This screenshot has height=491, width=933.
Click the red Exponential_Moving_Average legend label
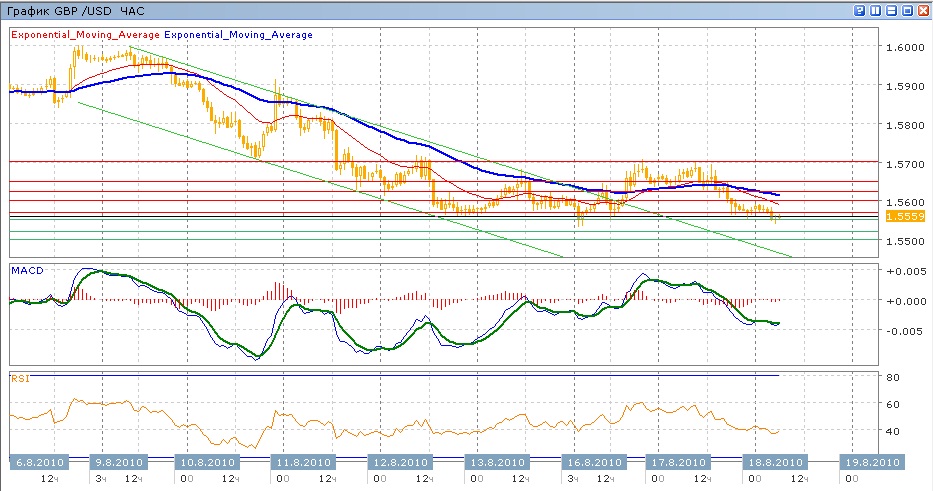pyautogui.click(x=85, y=35)
